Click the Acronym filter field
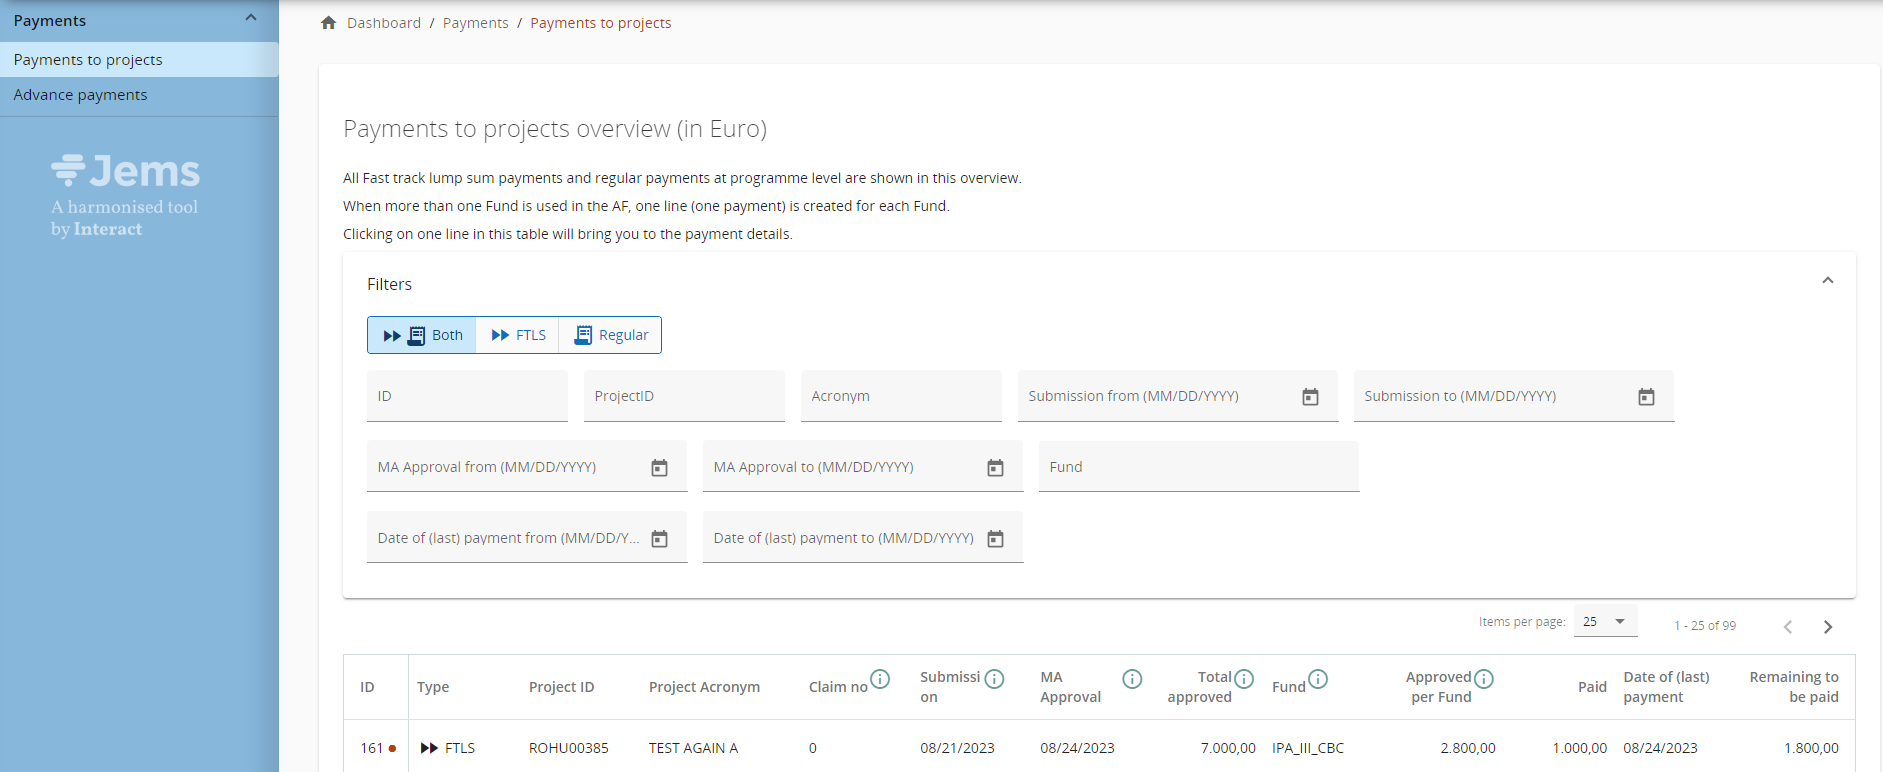This screenshot has width=1883, height=772. (x=900, y=396)
